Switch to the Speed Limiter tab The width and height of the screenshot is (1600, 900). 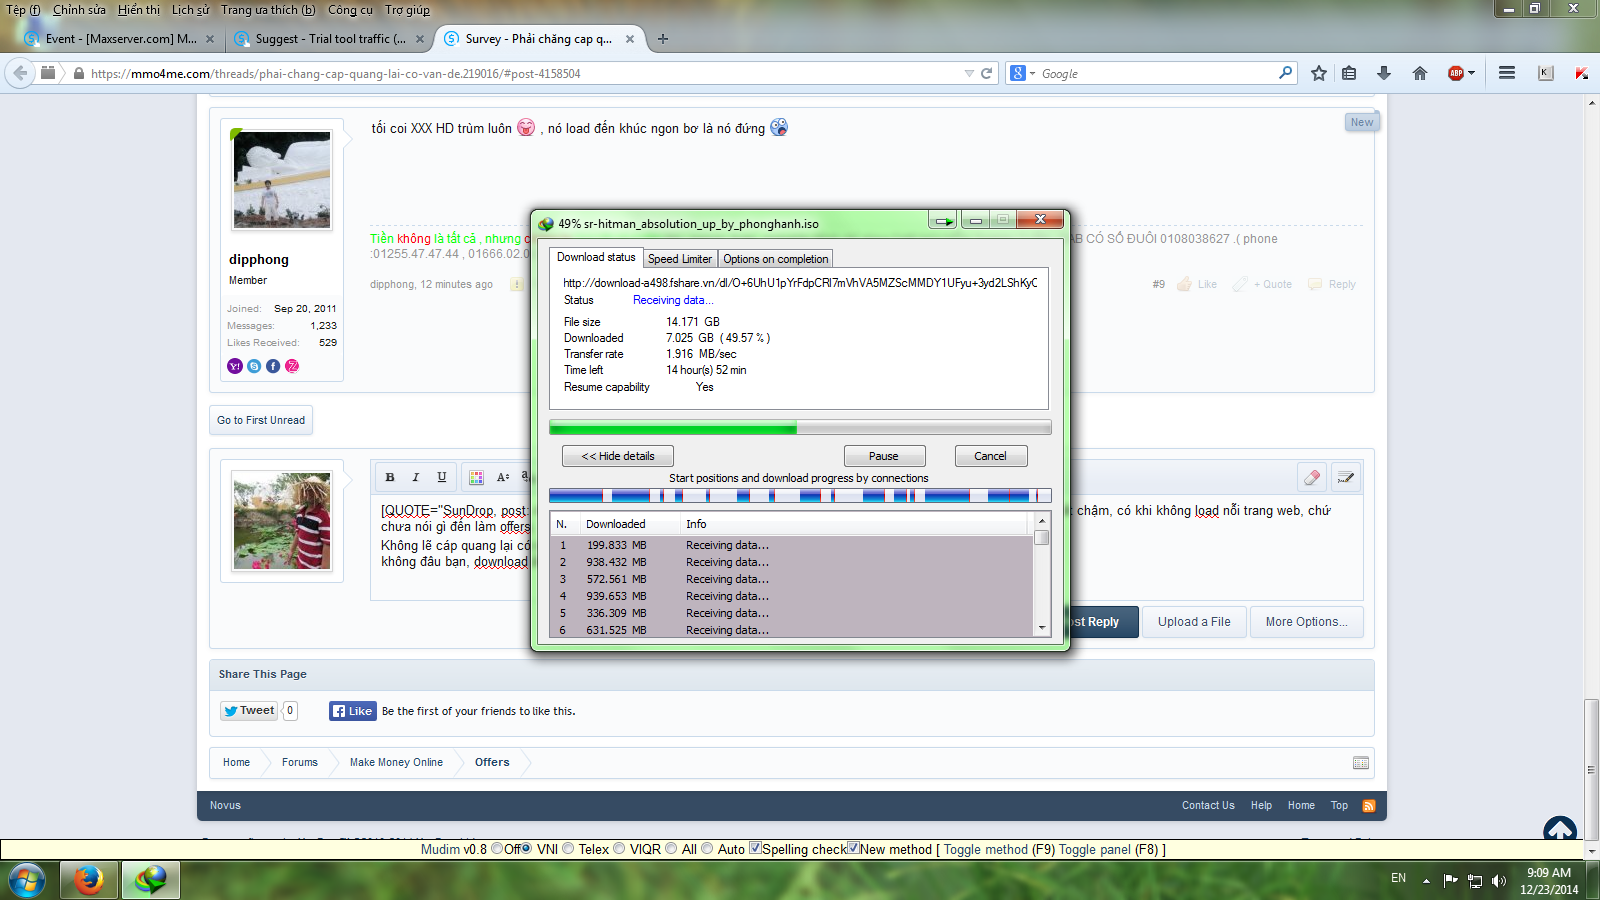coord(680,258)
